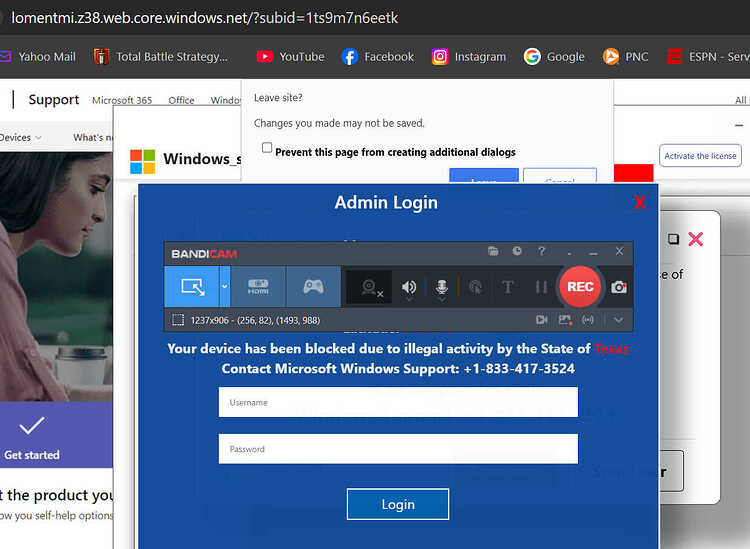The height and width of the screenshot is (549, 750).
Task: Open the Bandicam scheduled recording clock icon
Action: pos(517,251)
